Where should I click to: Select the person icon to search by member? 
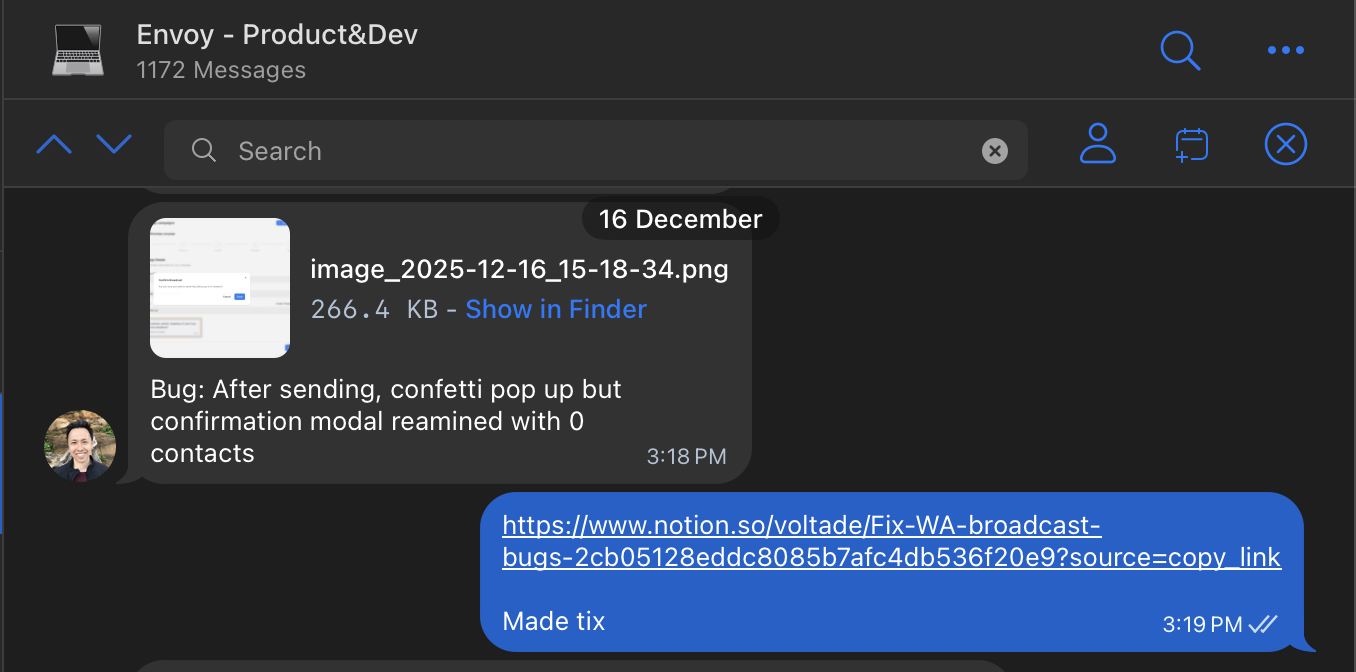click(x=1098, y=144)
